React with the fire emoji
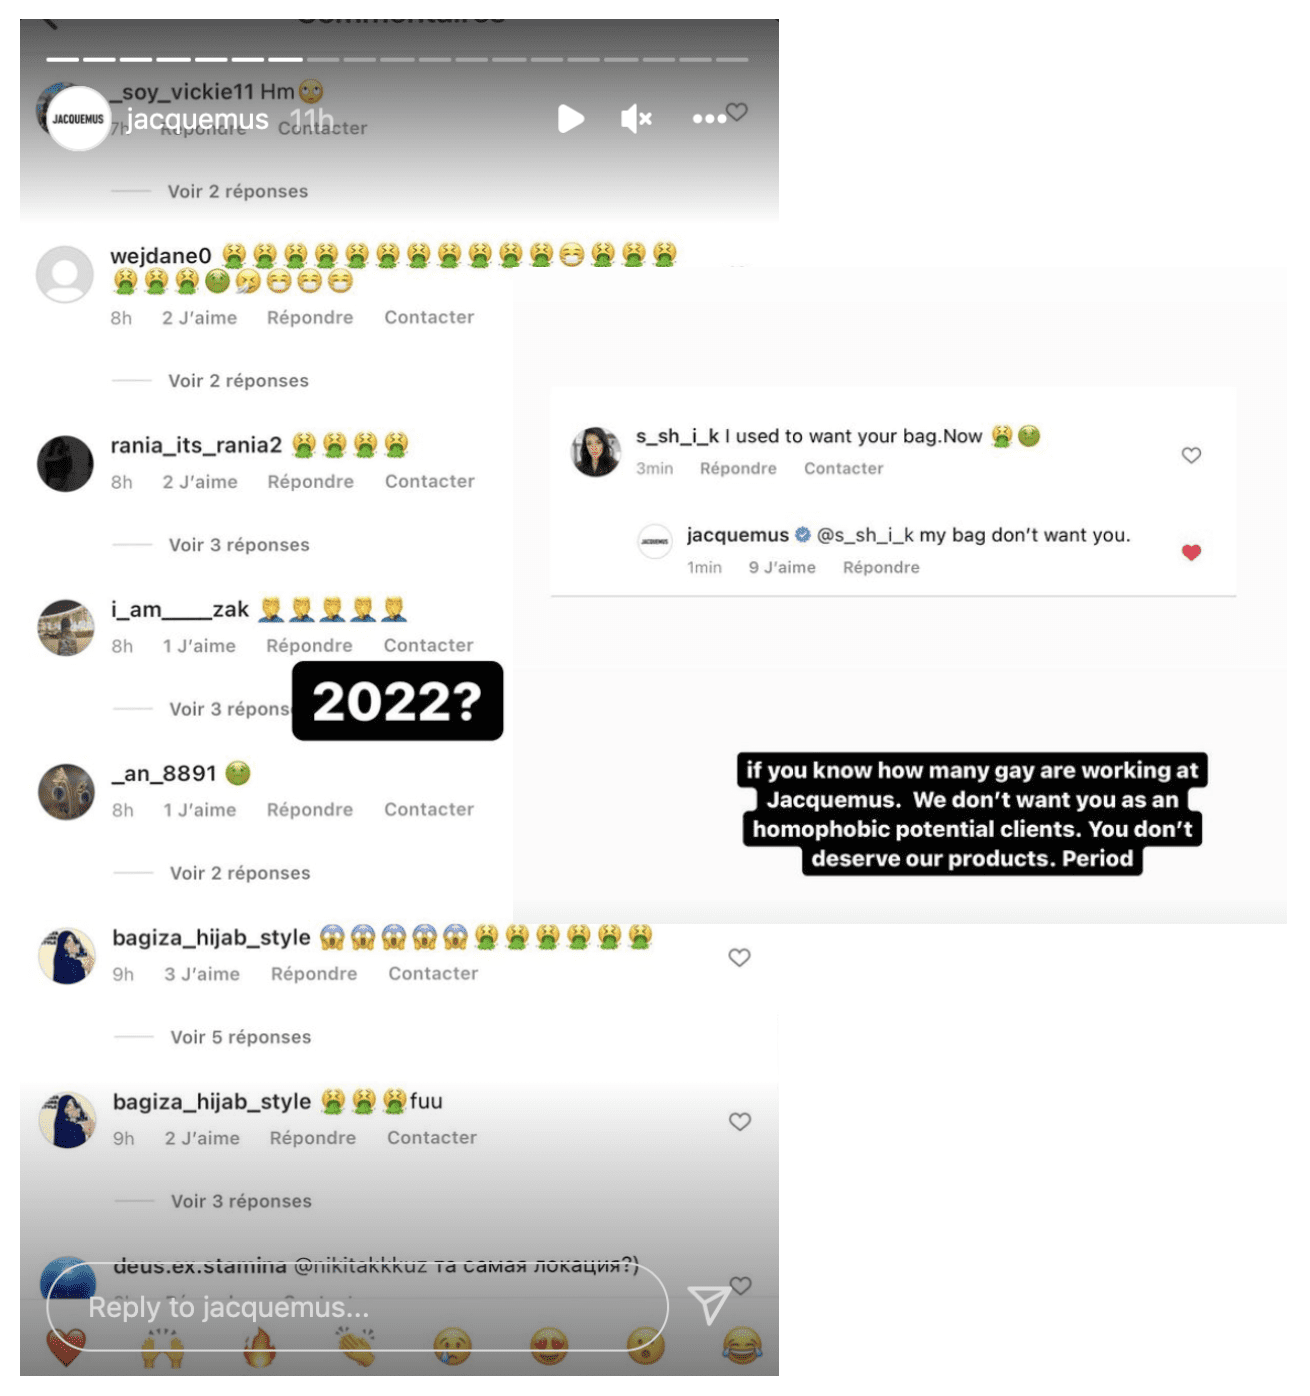 point(259,1347)
